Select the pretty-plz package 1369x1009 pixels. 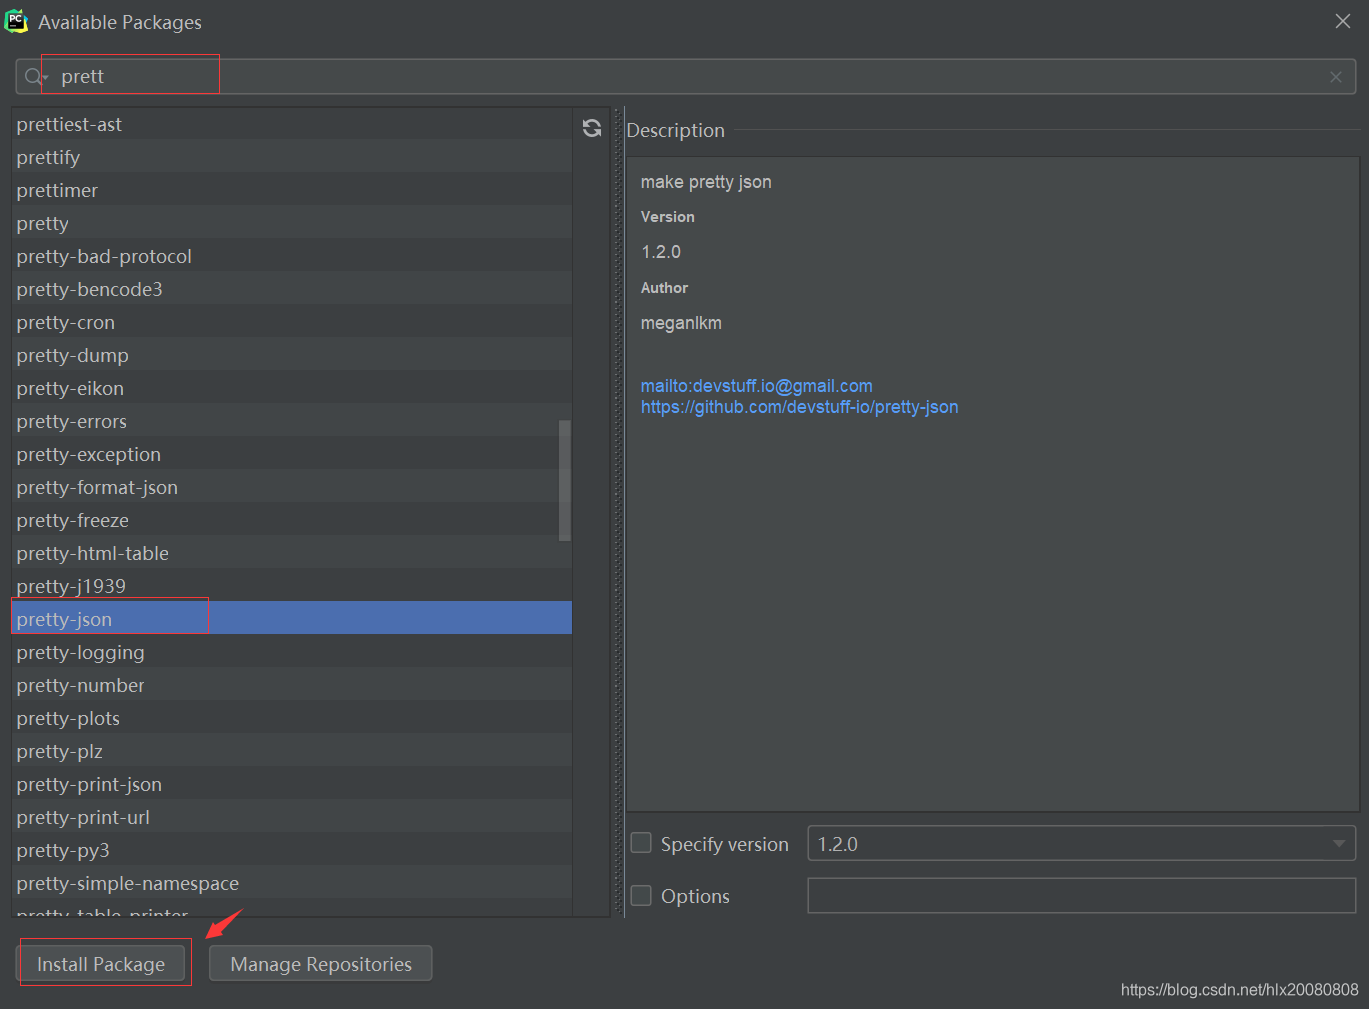292,751
